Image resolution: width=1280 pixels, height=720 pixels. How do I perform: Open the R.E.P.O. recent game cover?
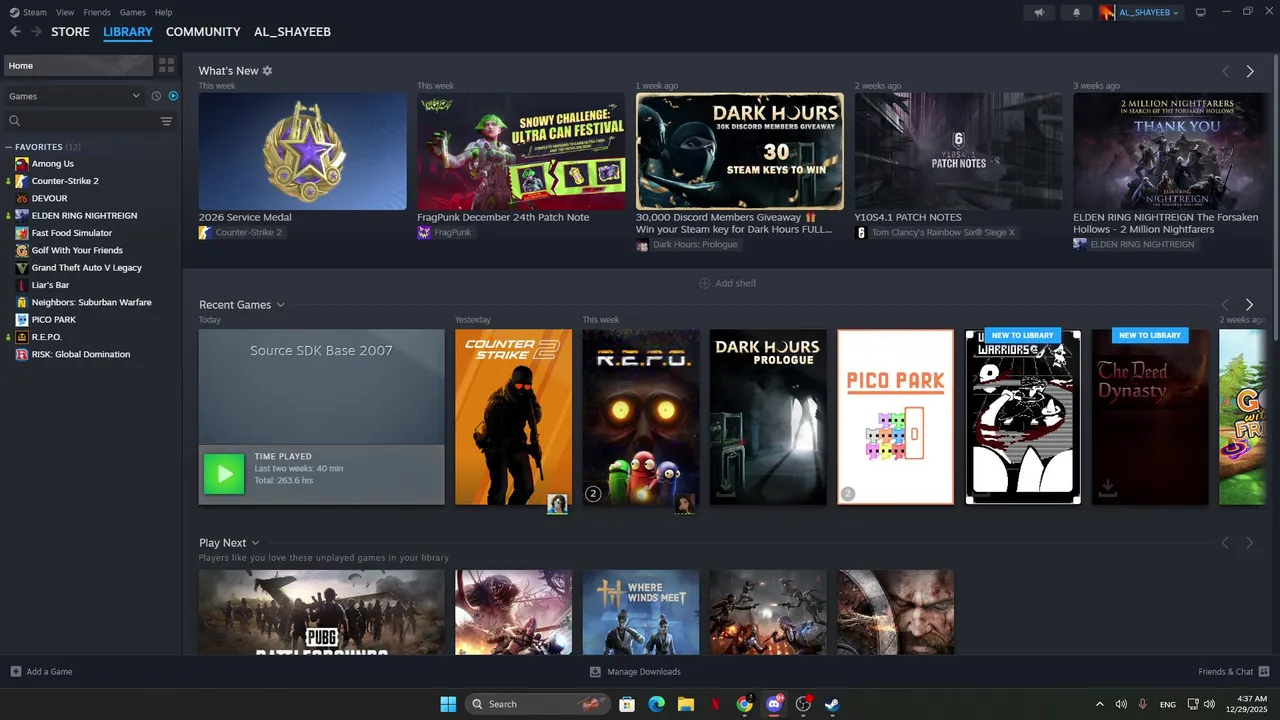coord(641,417)
